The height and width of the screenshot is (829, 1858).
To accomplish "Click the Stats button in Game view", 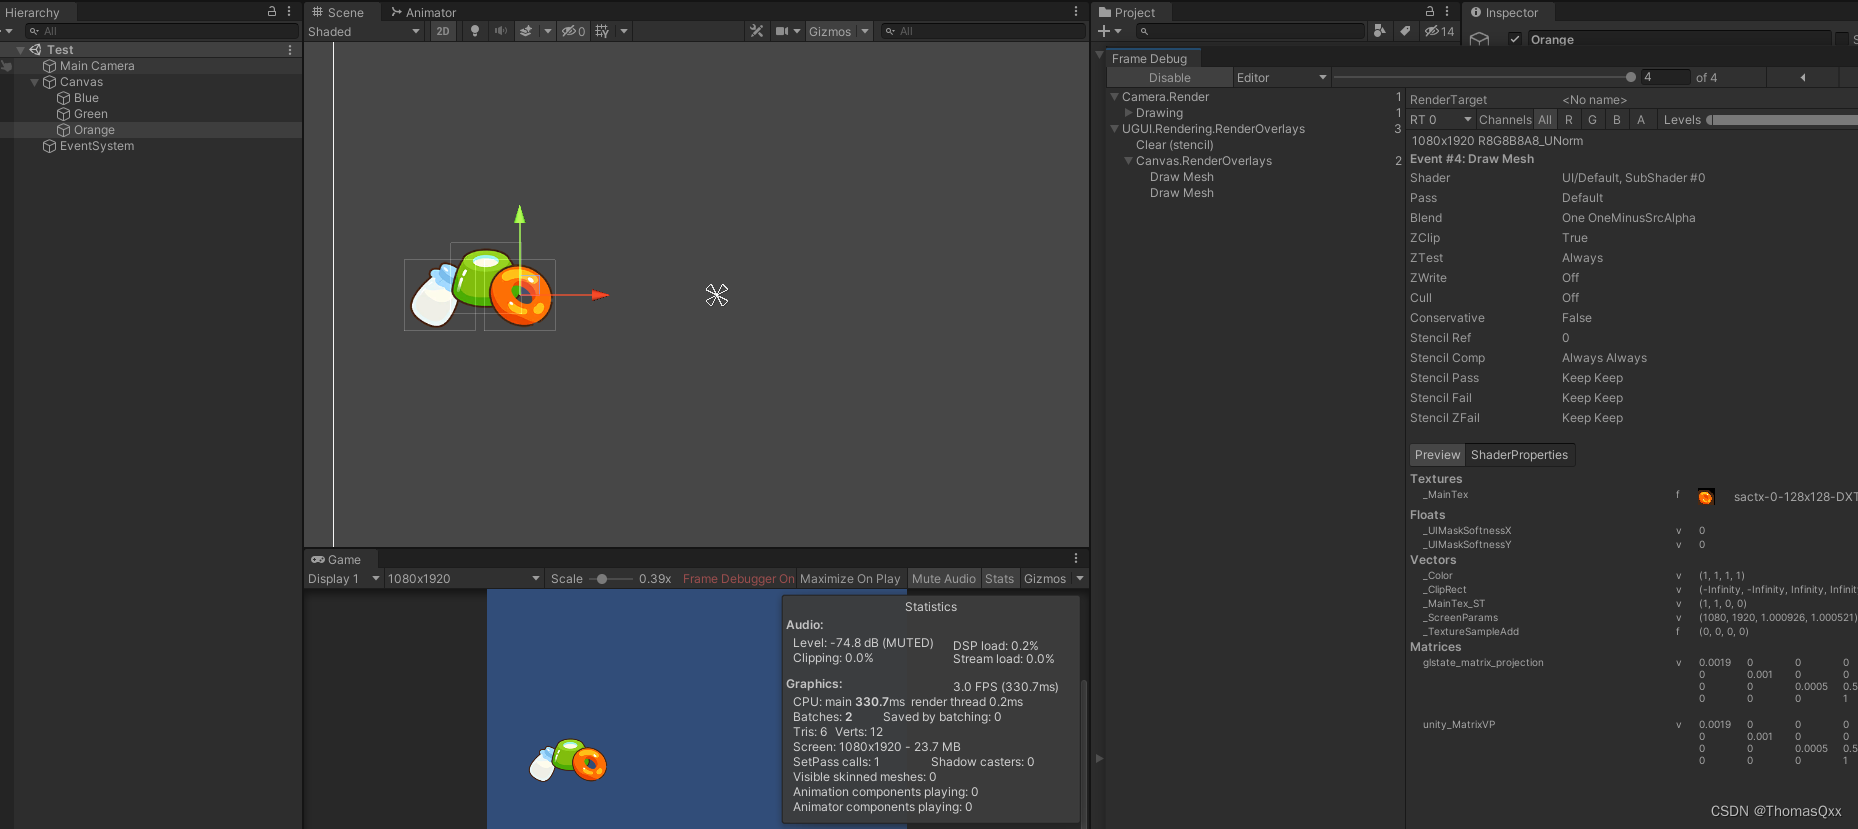I will 999,578.
